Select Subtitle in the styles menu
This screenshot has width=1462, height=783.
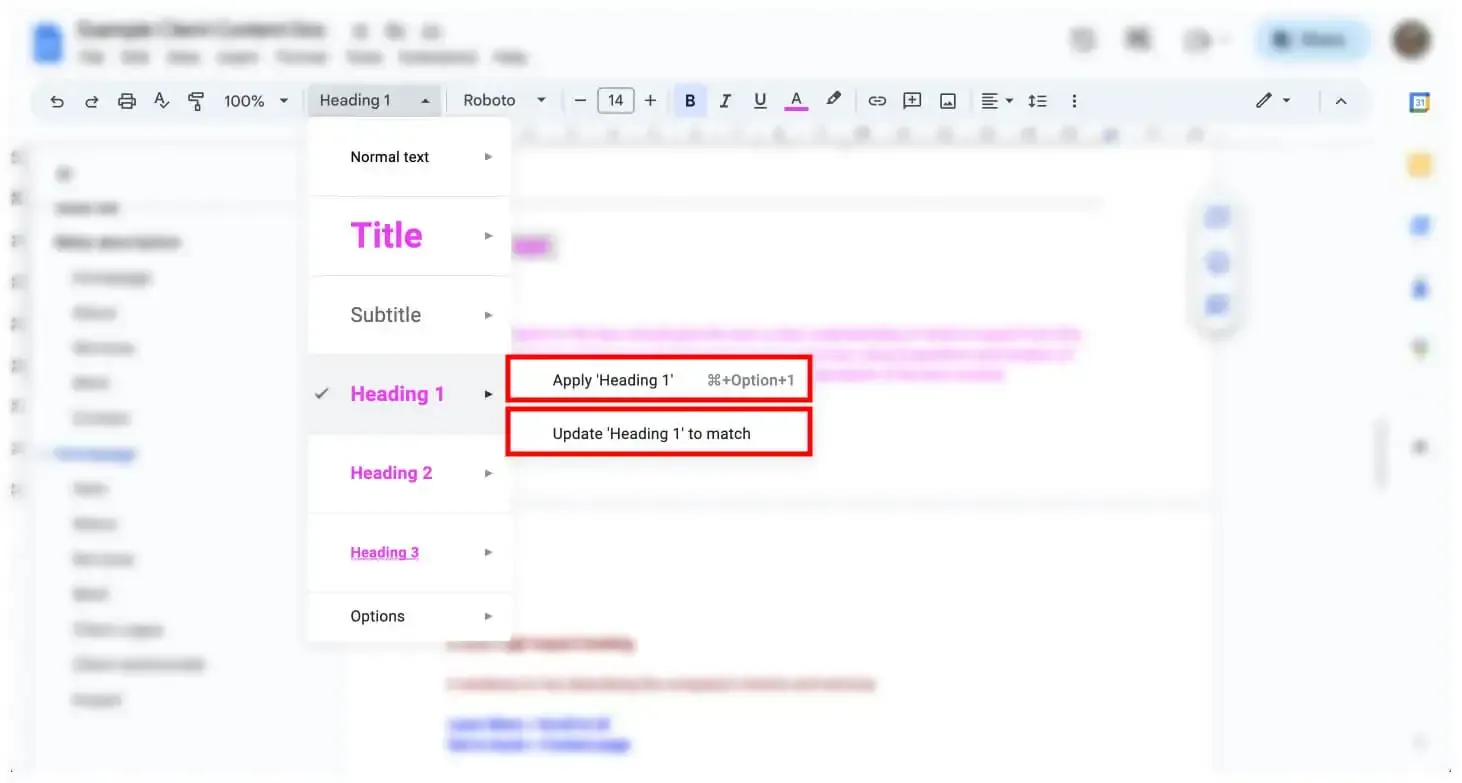385,315
